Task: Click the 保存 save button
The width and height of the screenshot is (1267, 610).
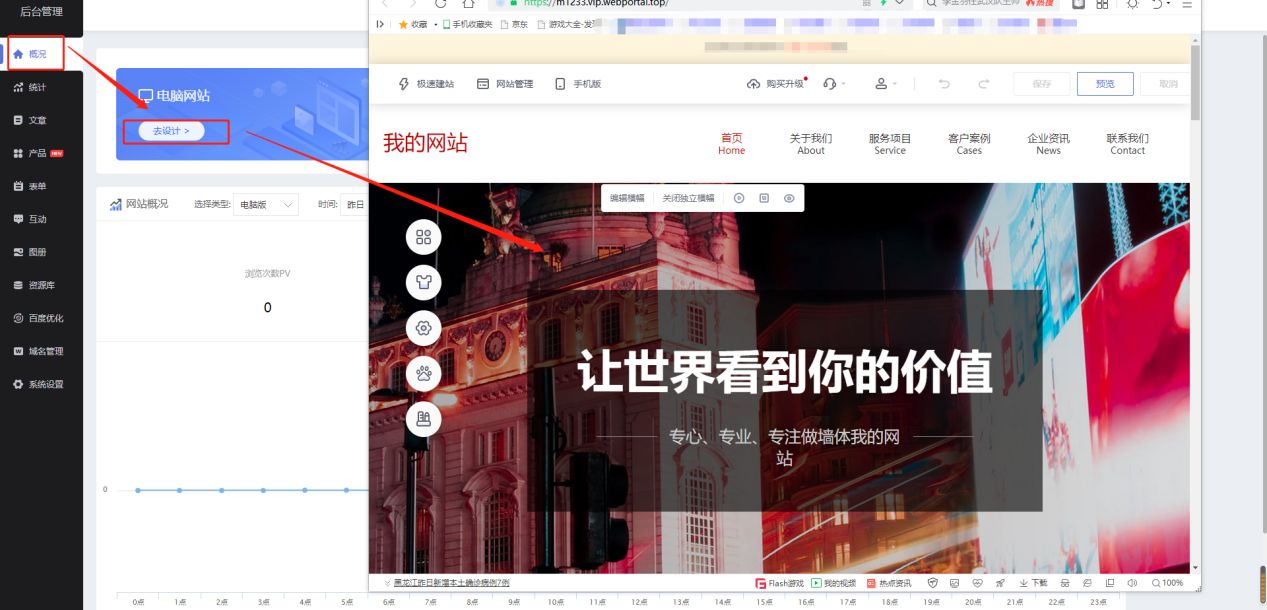Action: tap(1041, 84)
